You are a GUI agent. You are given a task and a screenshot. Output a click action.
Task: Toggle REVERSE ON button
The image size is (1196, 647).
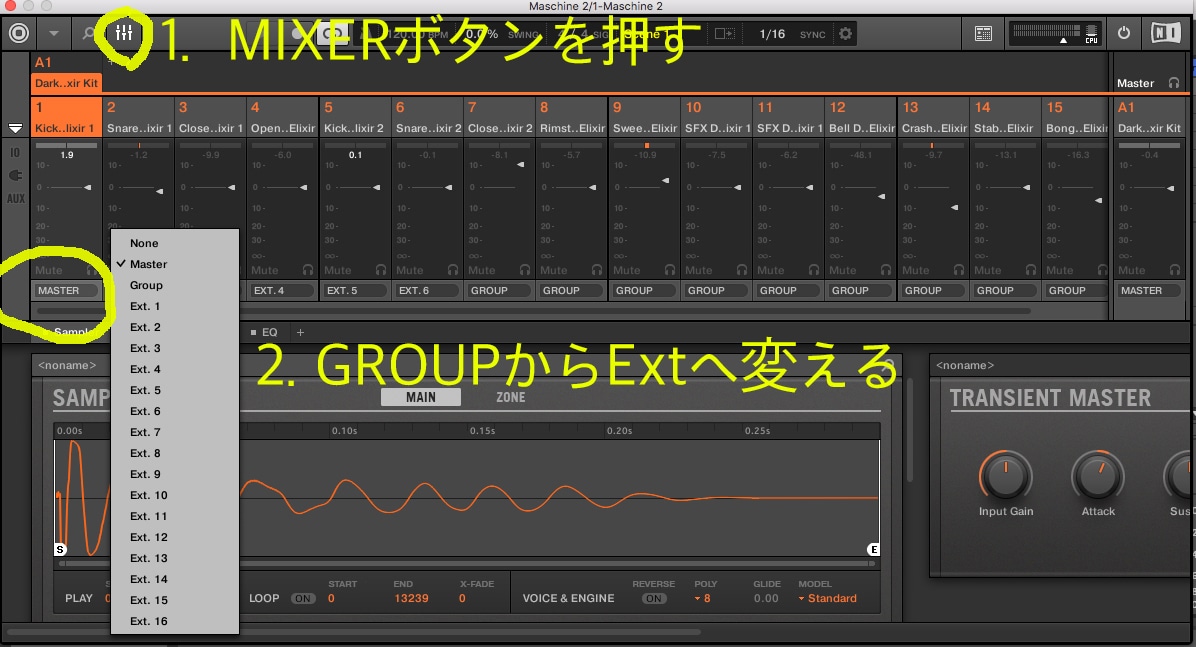654,599
